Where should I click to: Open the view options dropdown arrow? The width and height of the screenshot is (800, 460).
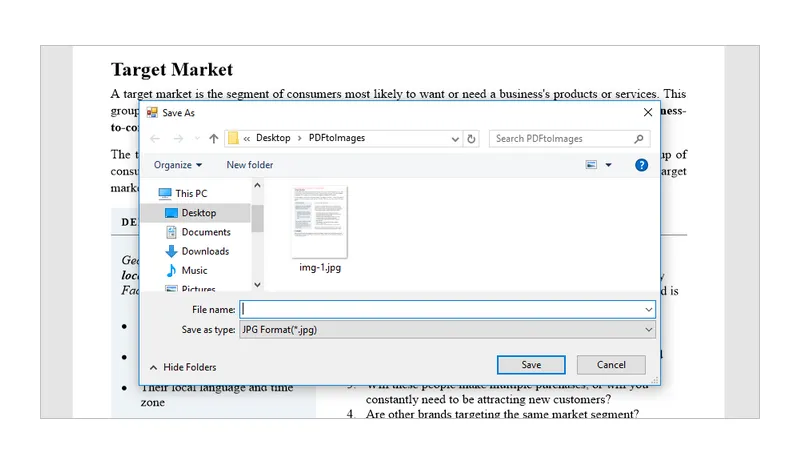pyautogui.click(x=608, y=165)
